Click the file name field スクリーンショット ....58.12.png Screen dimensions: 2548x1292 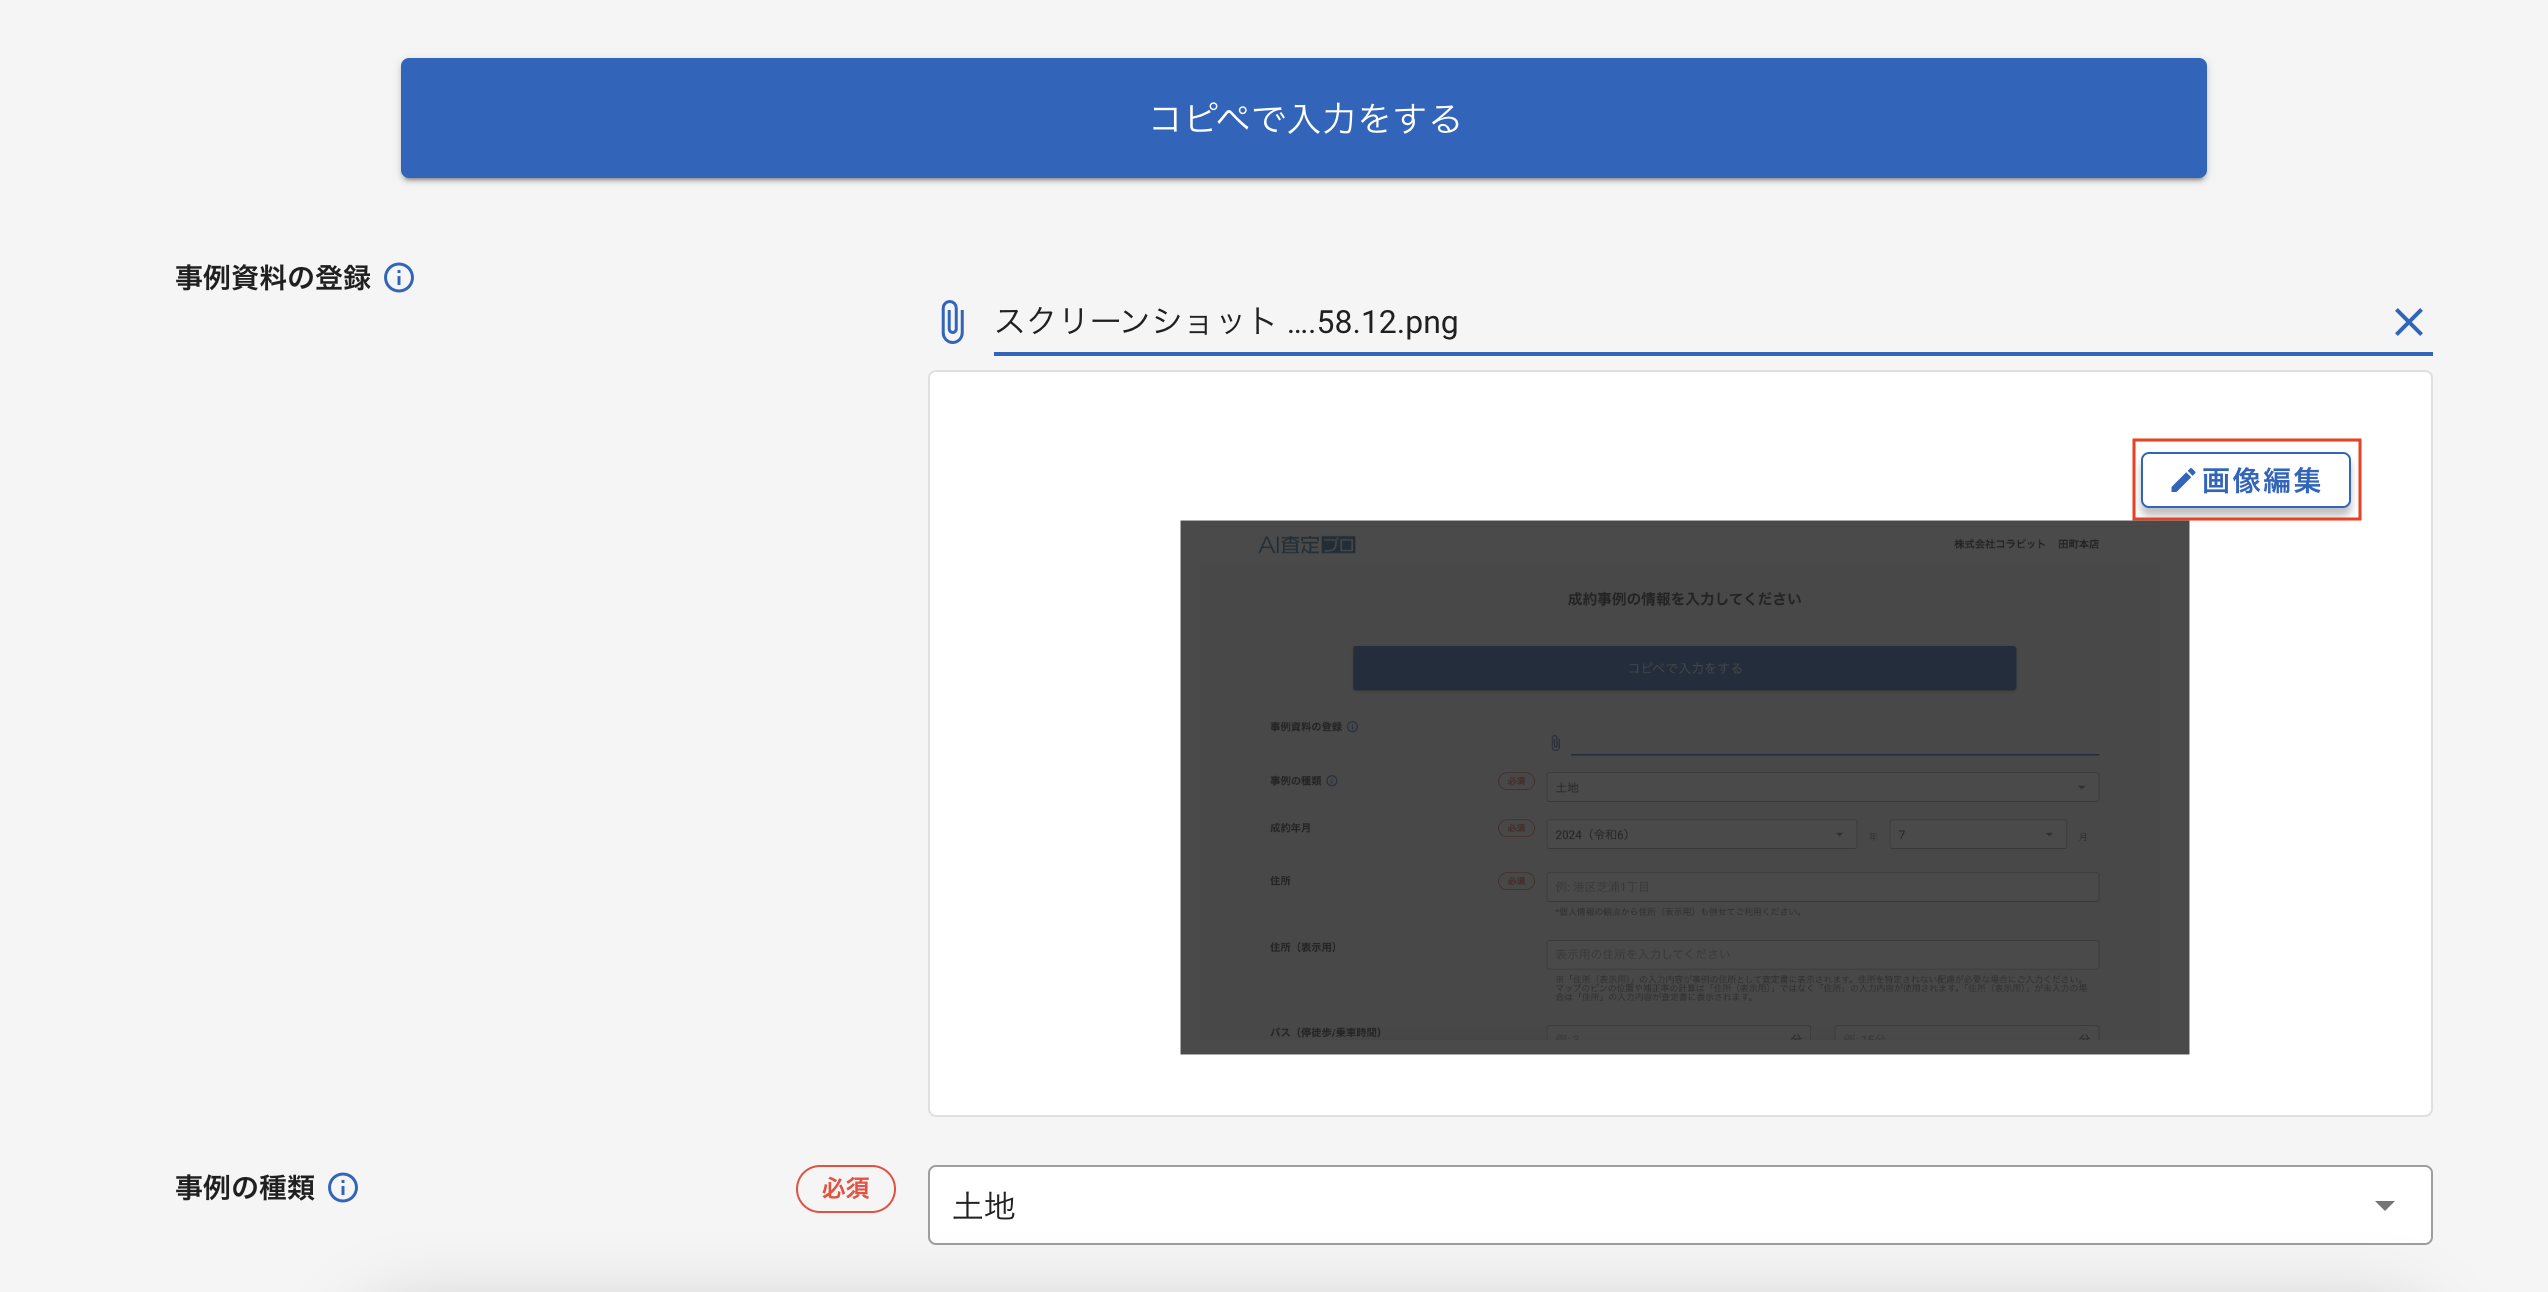[1712, 322]
